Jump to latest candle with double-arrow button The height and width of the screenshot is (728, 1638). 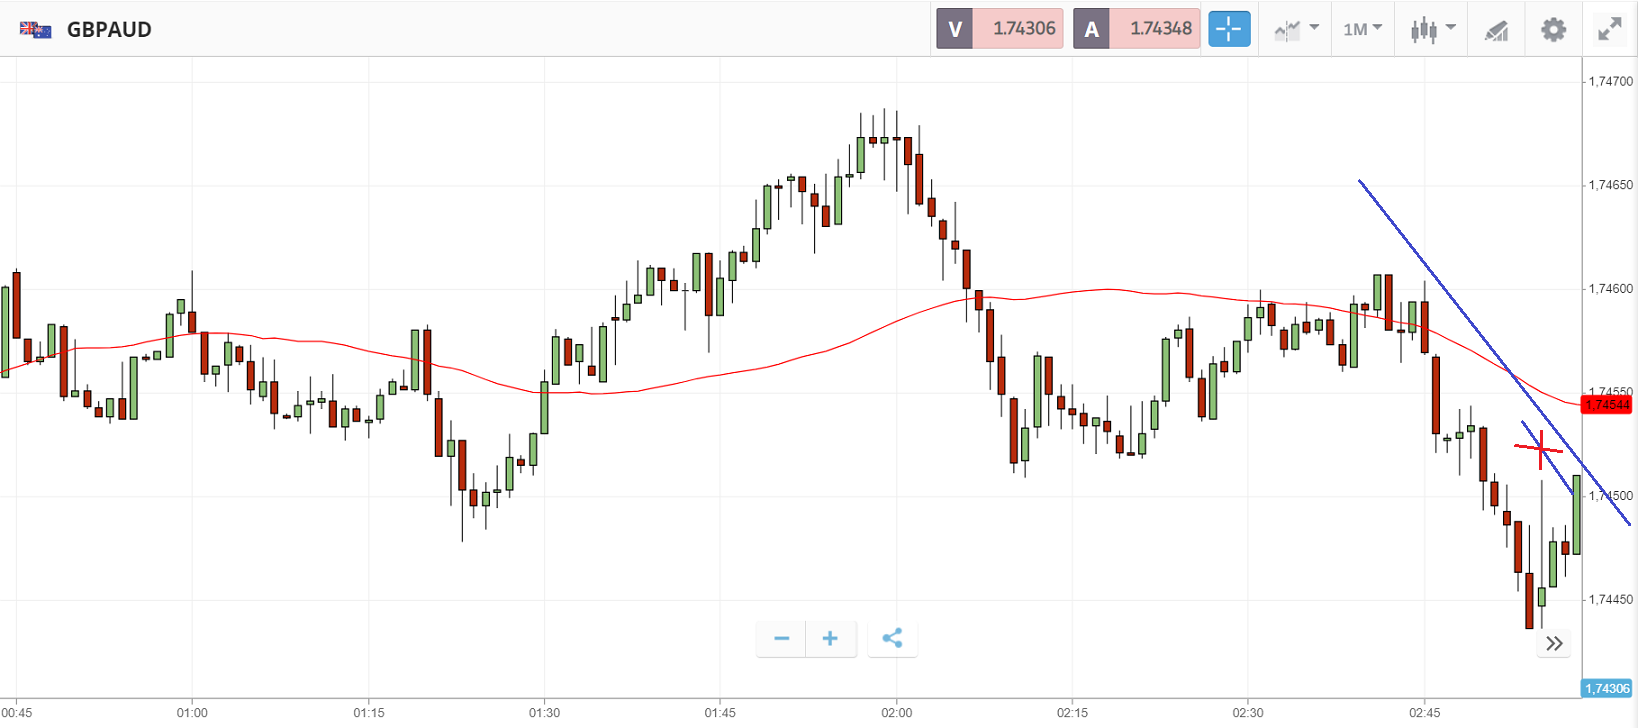pos(1553,643)
